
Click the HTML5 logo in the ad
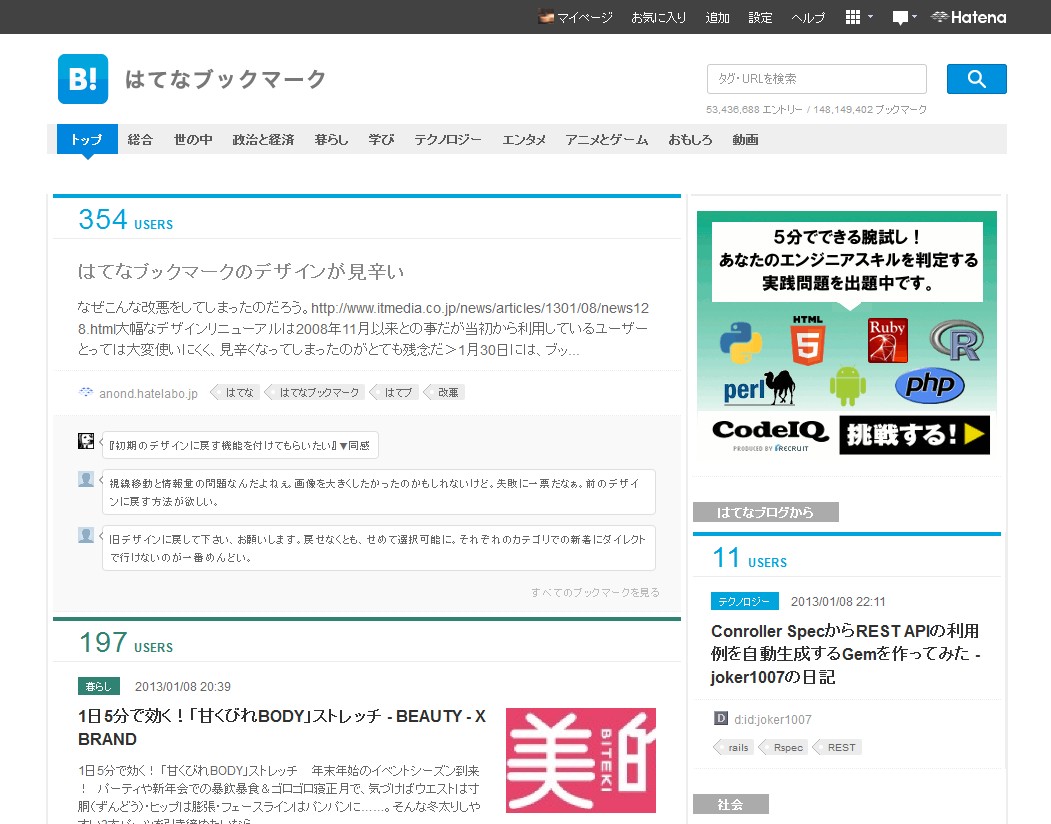click(808, 341)
